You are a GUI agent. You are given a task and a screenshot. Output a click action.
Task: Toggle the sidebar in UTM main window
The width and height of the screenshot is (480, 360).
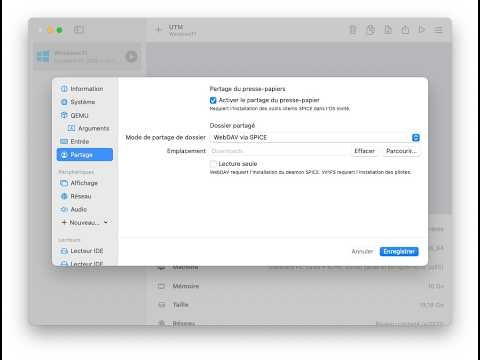pos(79,29)
